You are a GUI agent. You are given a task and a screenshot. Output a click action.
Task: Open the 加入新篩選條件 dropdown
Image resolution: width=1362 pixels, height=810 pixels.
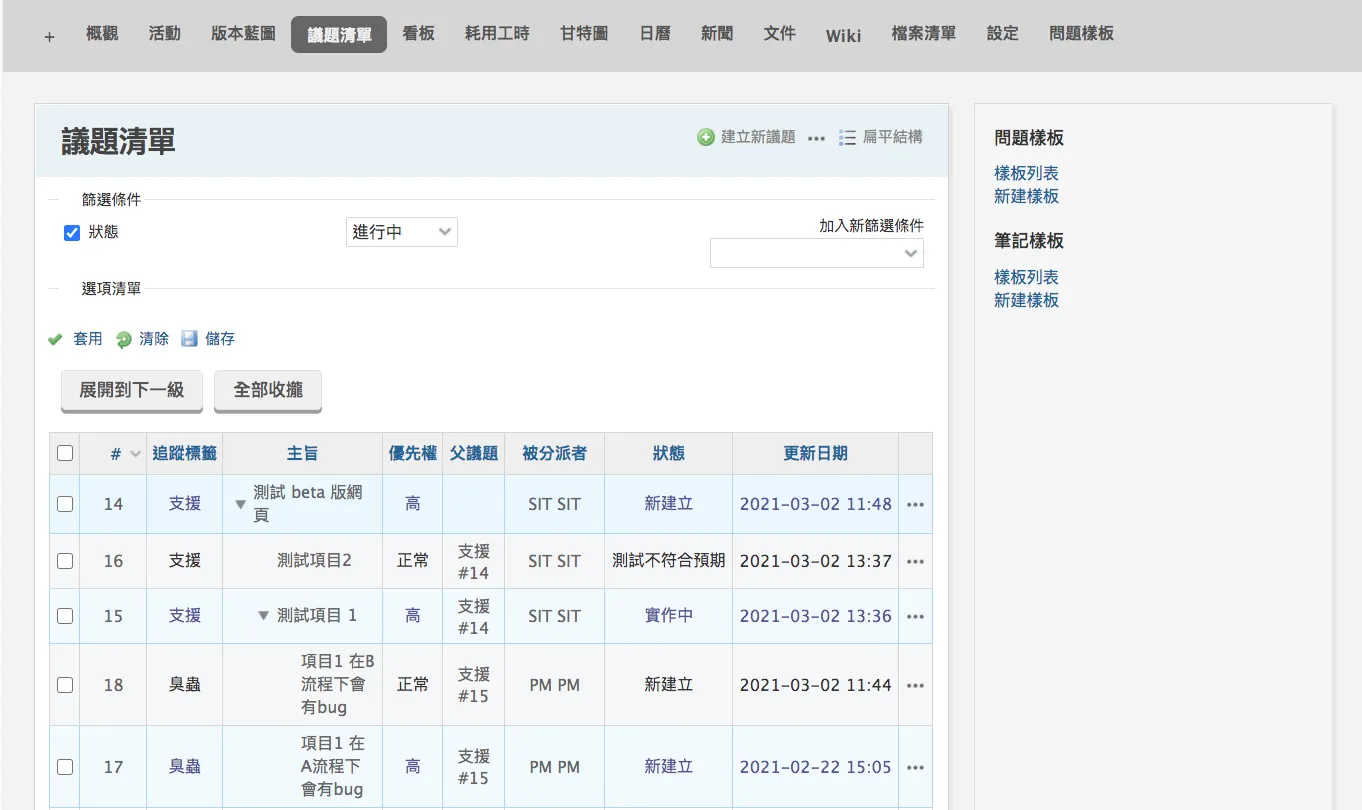[x=817, y=253]
